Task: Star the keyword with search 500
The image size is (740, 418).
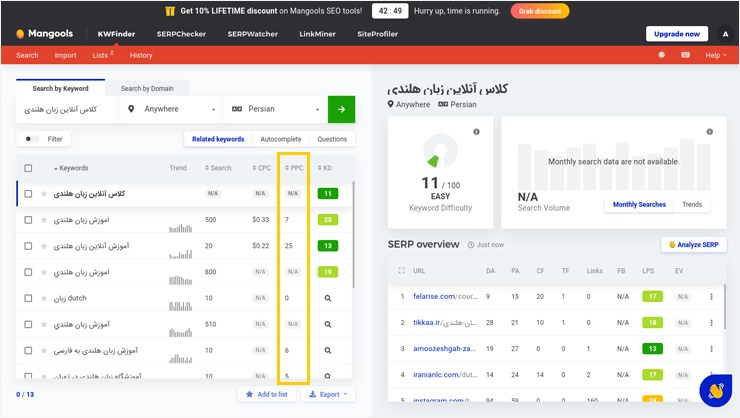Action: [x=43, y=220]
